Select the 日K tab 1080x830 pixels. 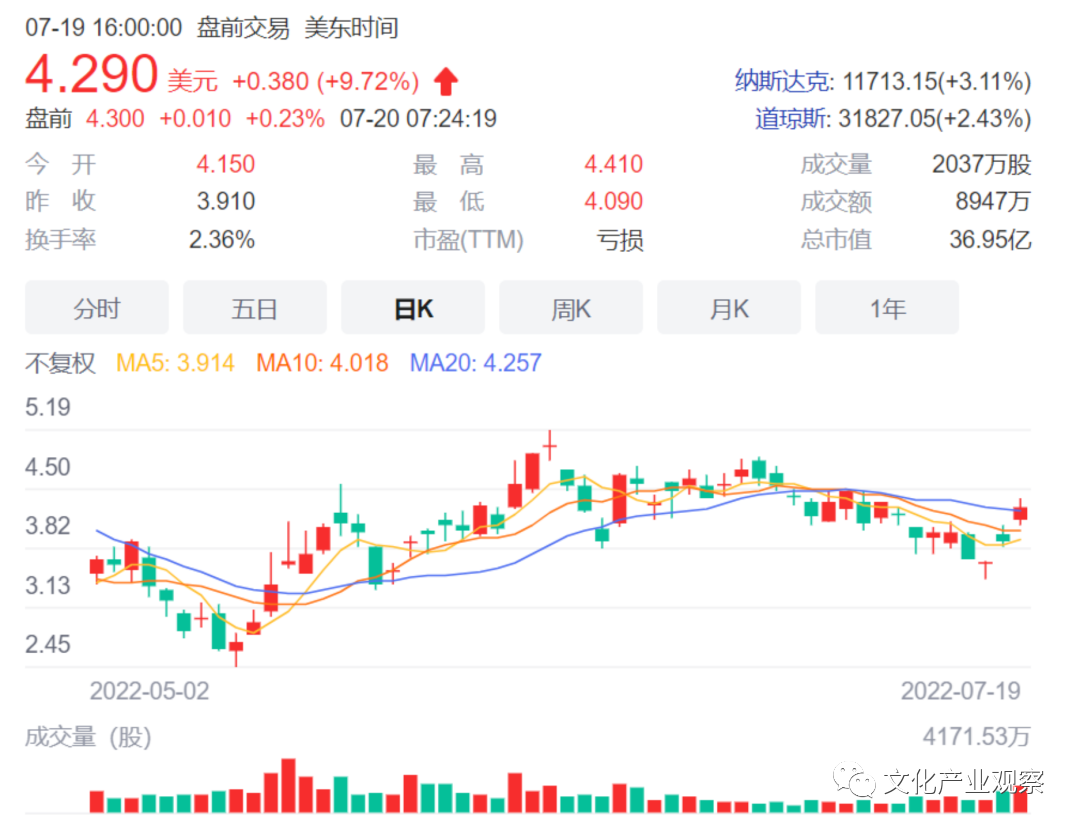tap(413, 309)
